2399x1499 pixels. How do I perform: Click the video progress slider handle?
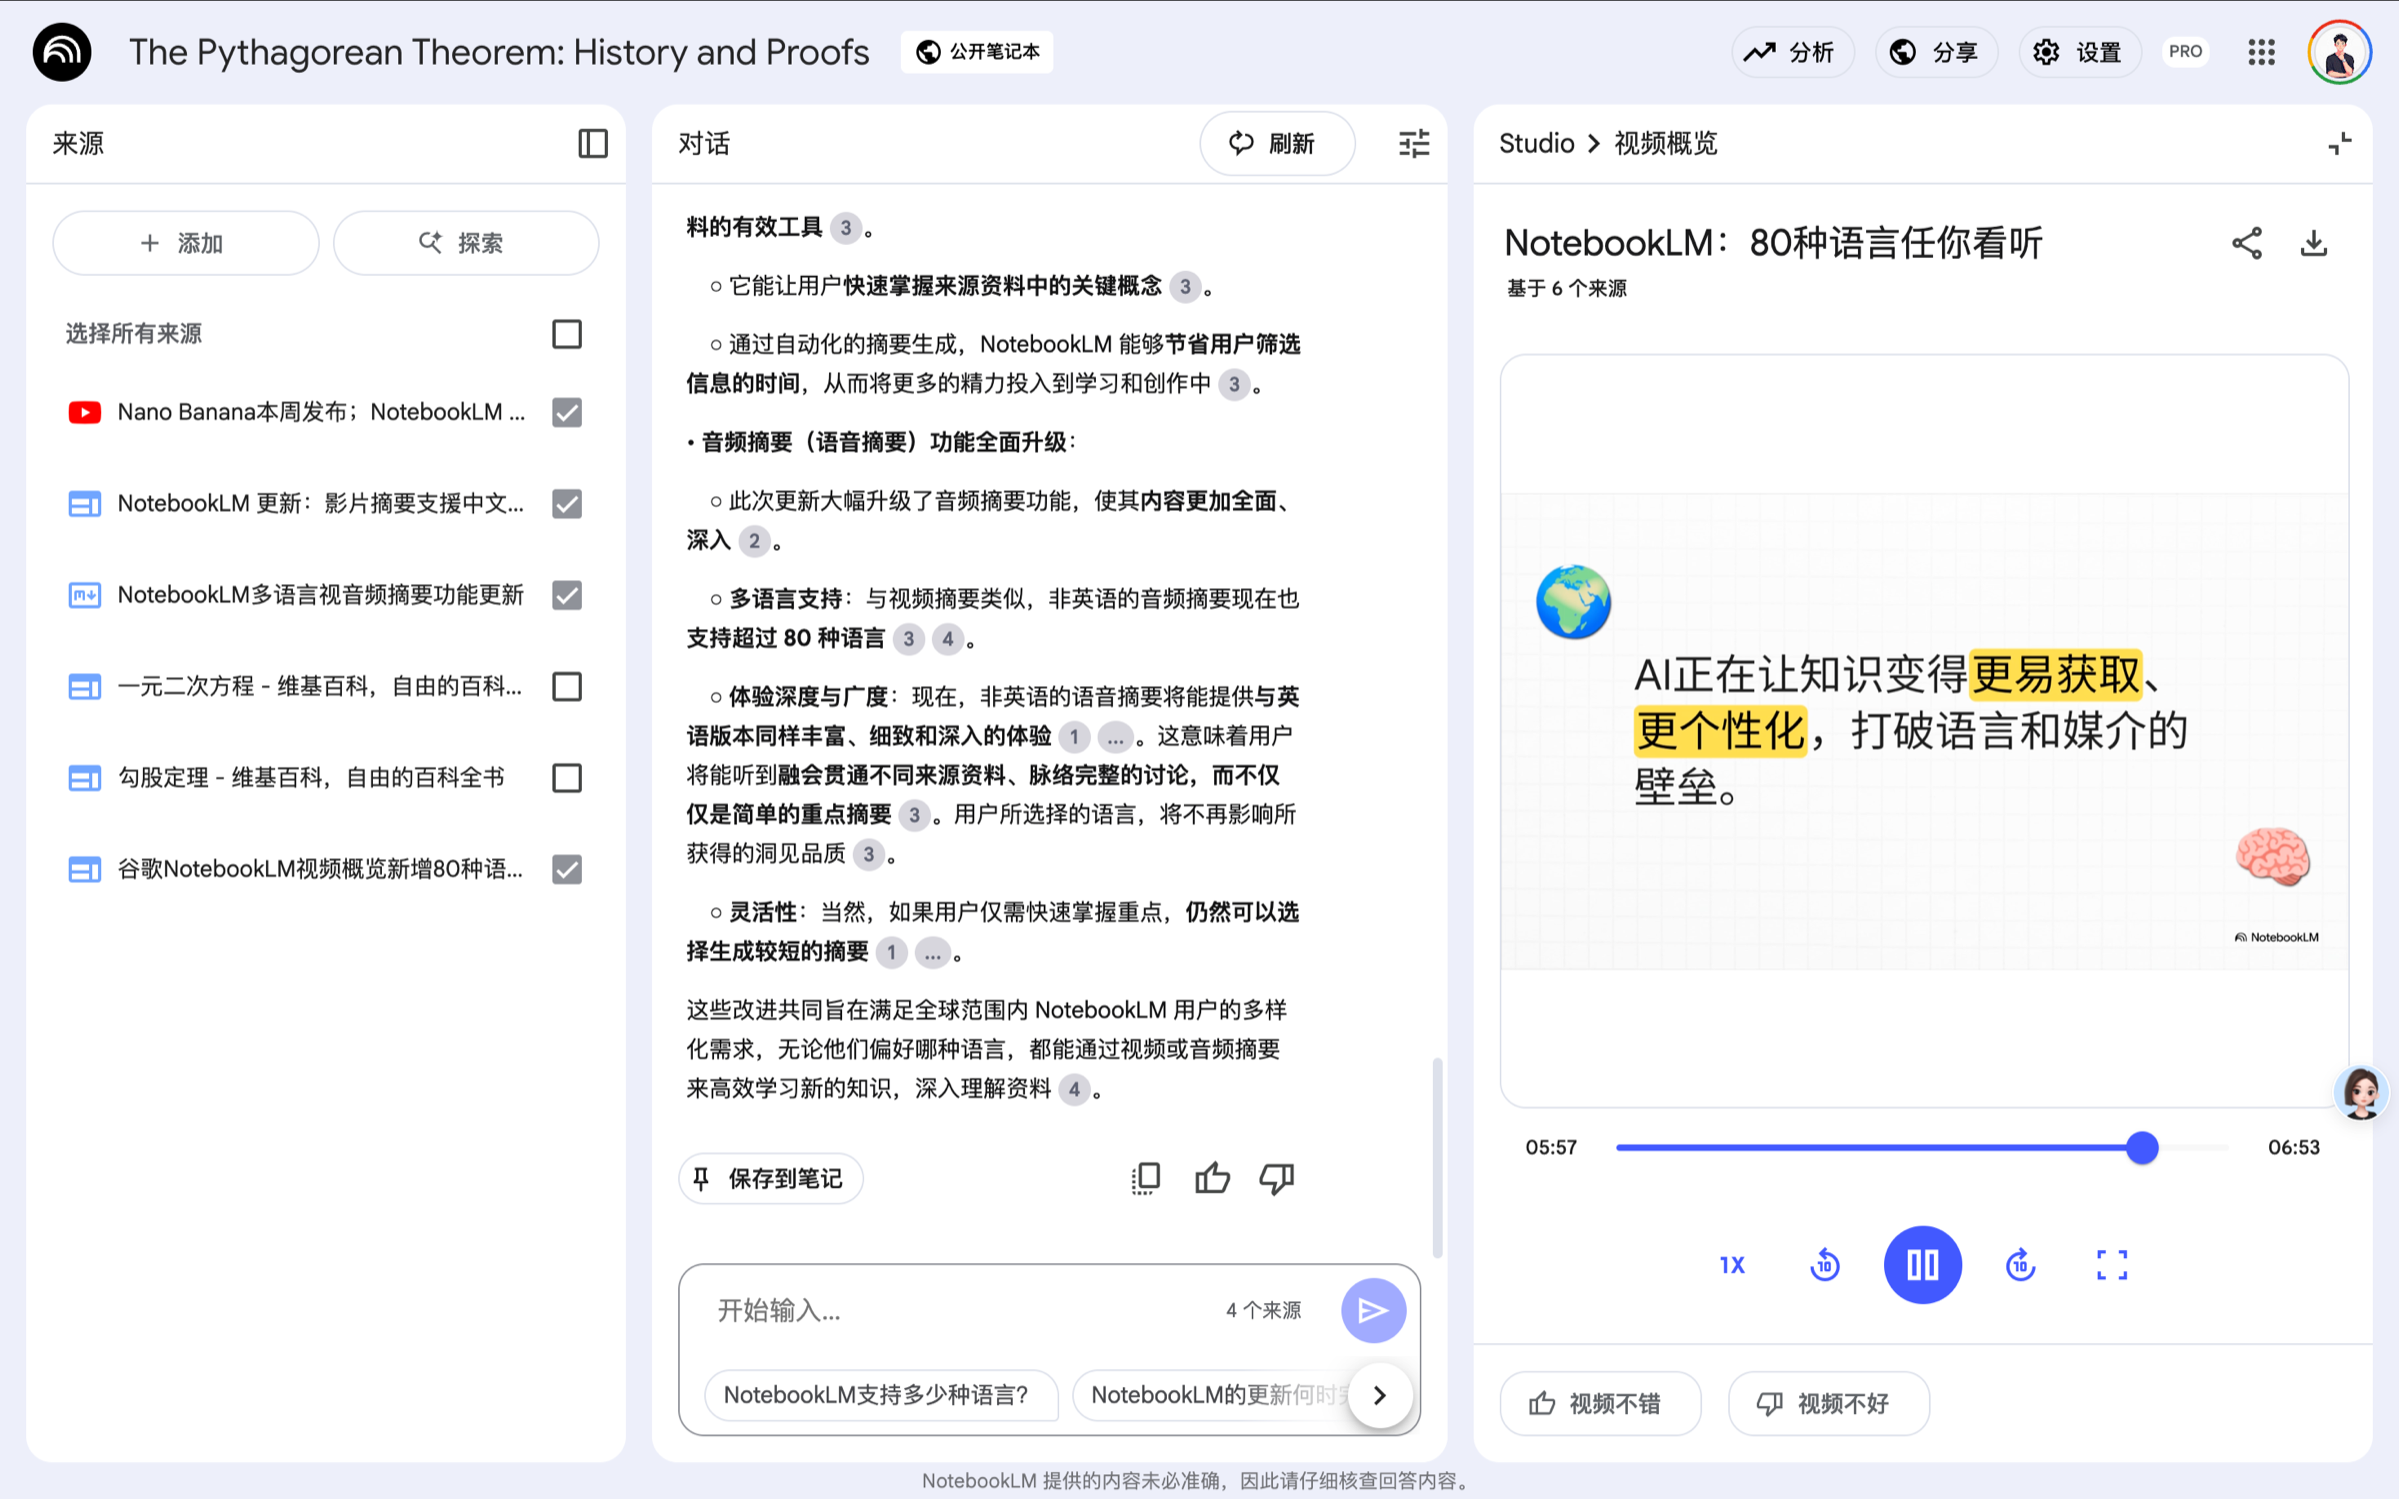(2141, 1147)
